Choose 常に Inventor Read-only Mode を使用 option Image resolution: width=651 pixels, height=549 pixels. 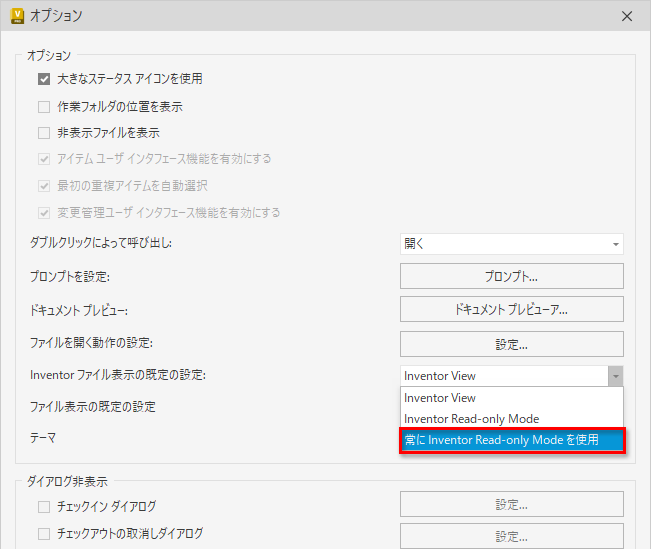coord(512,440)
